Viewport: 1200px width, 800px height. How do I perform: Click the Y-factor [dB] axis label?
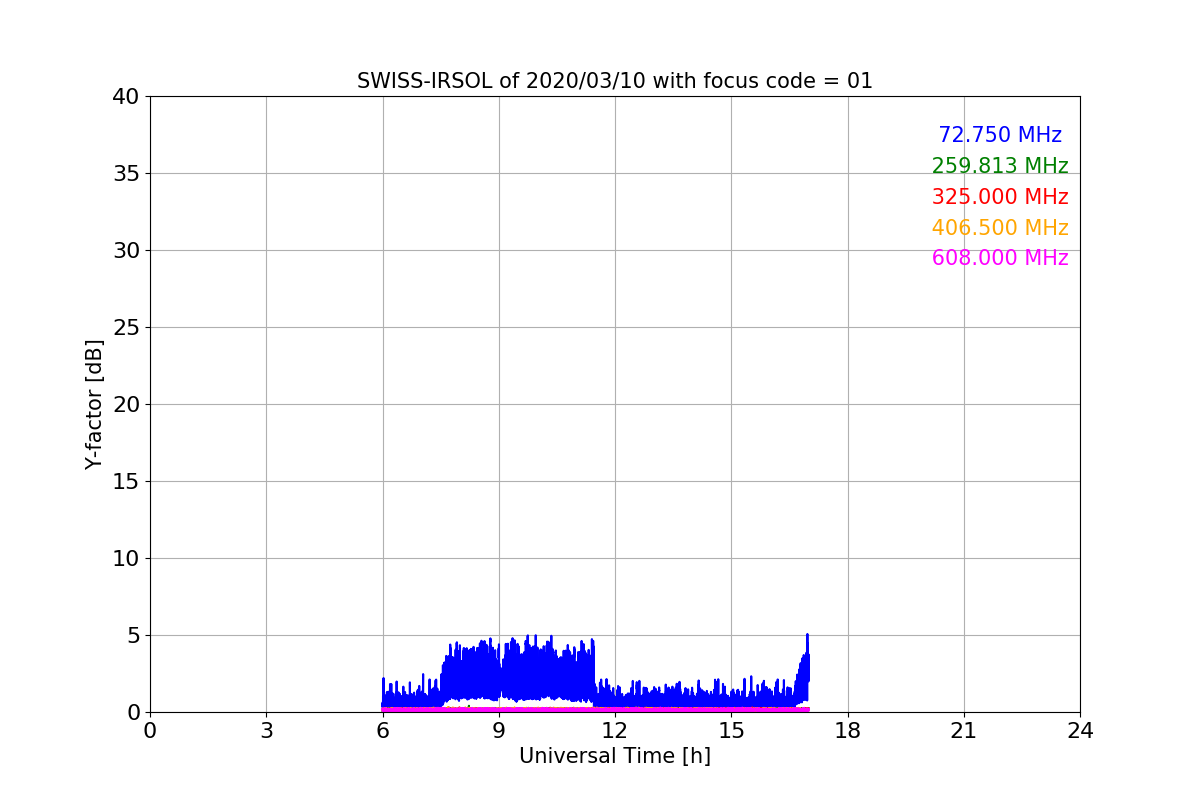click(94, 404)
